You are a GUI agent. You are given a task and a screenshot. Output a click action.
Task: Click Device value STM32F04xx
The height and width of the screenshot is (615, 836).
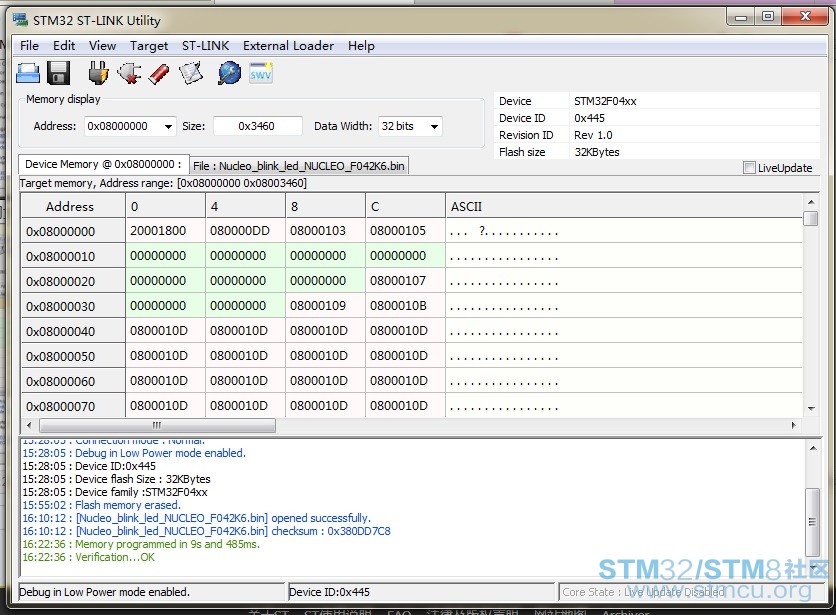click(x=605, y=101)
